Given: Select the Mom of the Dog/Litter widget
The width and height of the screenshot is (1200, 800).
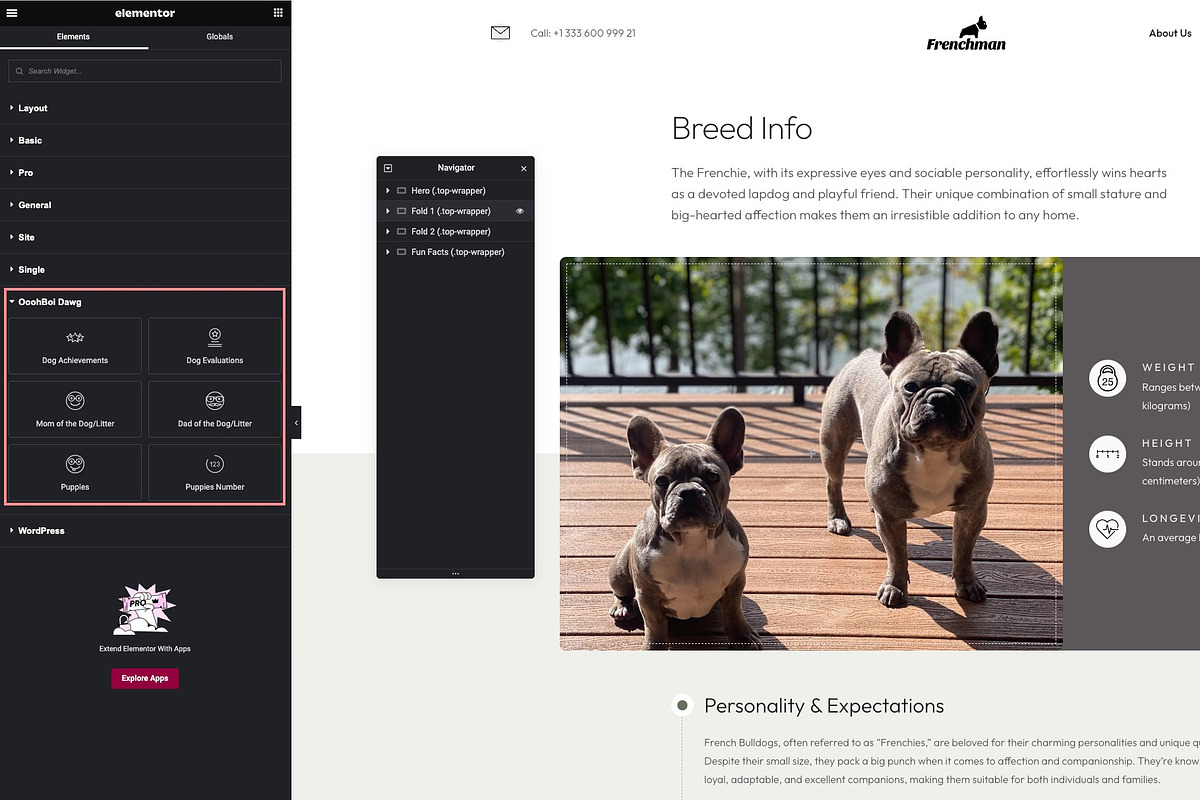Looking at the screenshot, I should tap(75, 409).
